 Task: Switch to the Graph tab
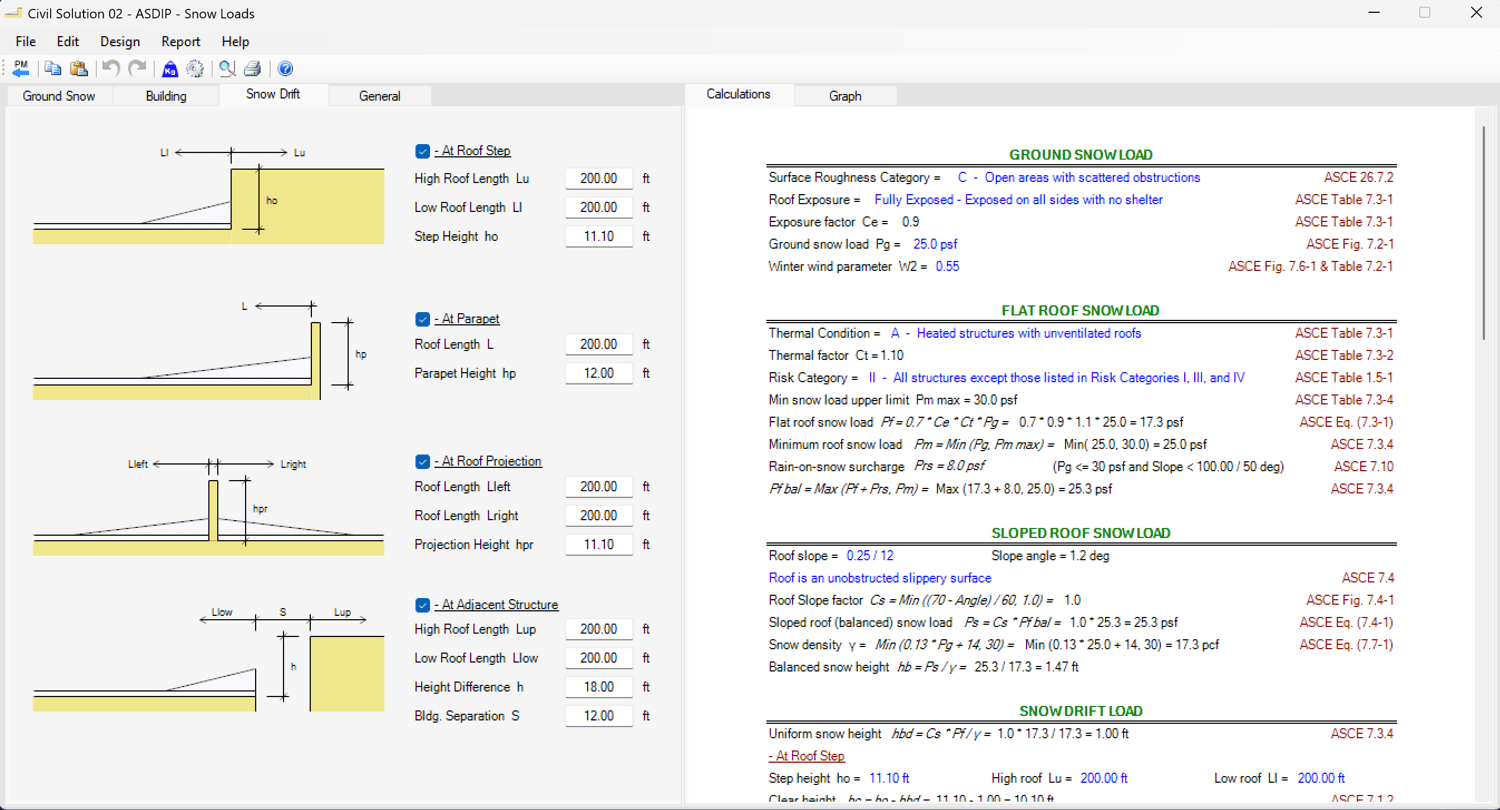point(845,96)
